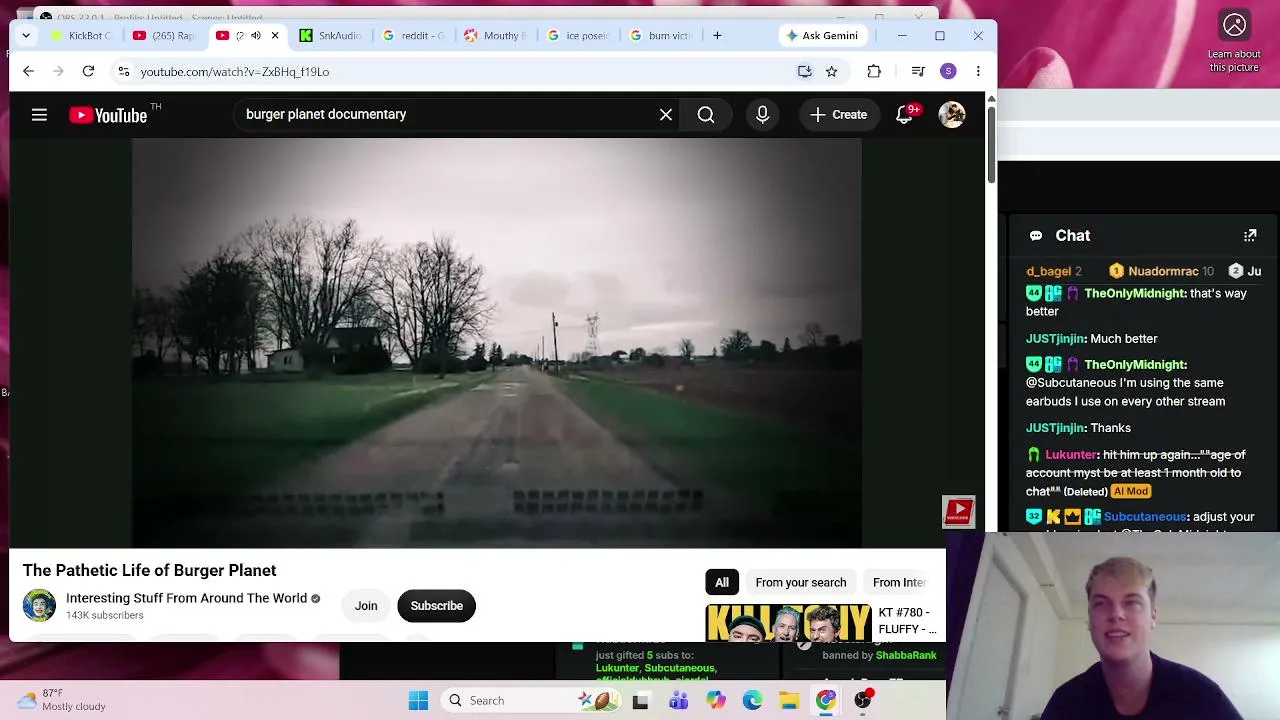This screenshot has width=1280, height=720.
Task: Click the d_bagel leaderboard entry
Action: pyautogui.click(x=1054, y=271)
